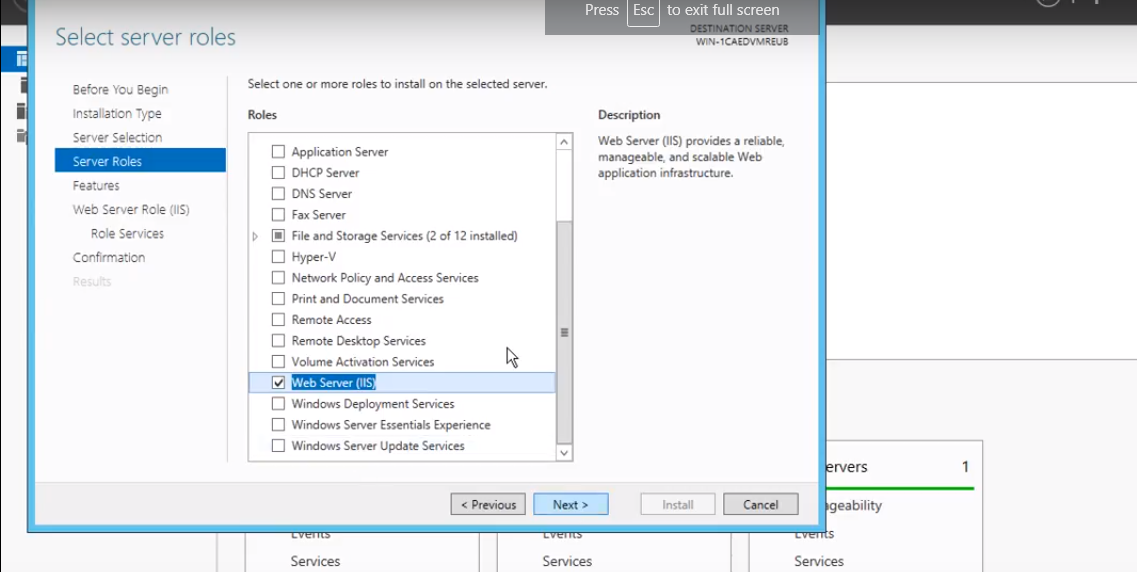Check the Hyper-V role checkbox
The image size is (1137, 572).
(x=278, y=257)
